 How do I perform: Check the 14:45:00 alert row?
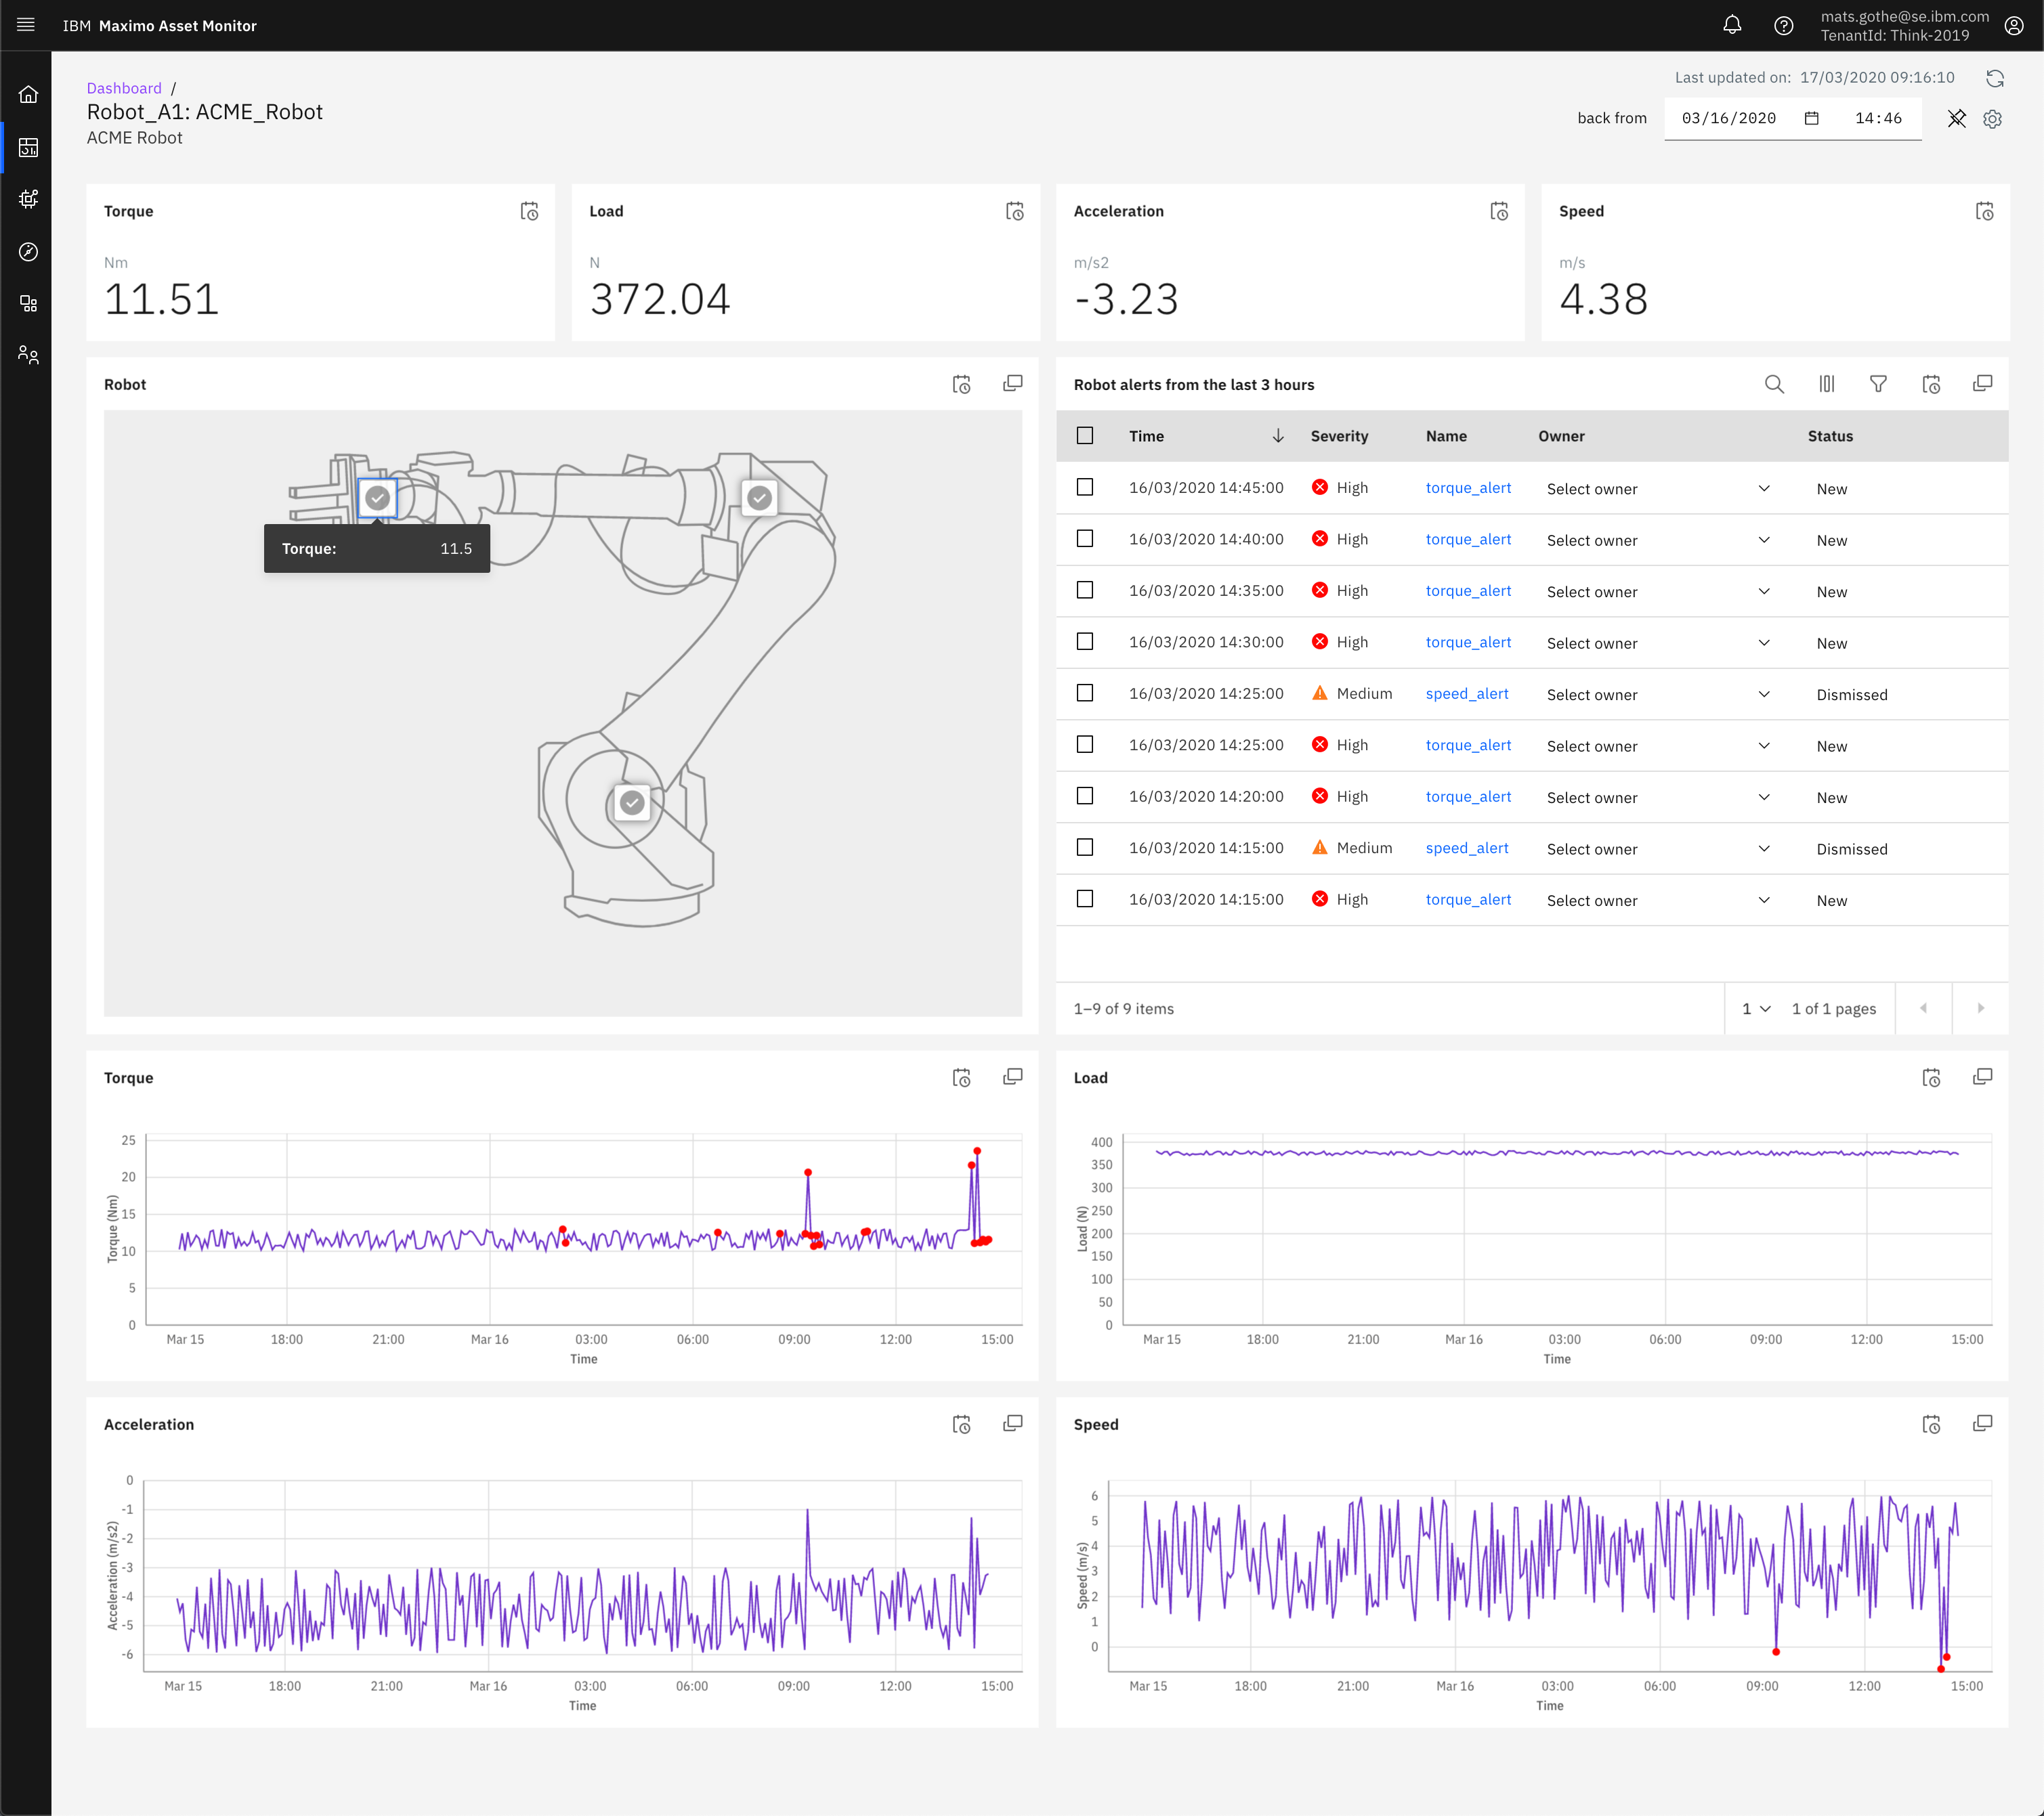point(1085,487)
